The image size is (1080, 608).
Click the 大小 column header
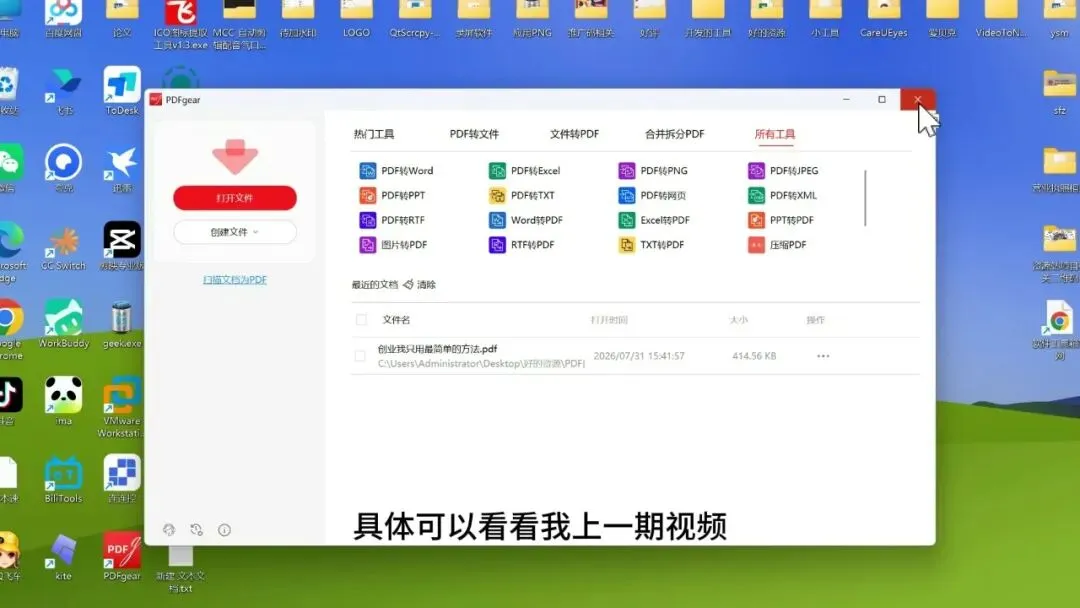tap(738, 320)
